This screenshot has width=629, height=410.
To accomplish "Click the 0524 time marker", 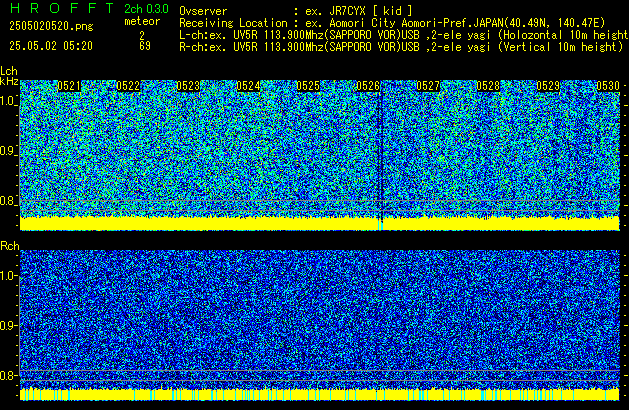I will [248, 86].
